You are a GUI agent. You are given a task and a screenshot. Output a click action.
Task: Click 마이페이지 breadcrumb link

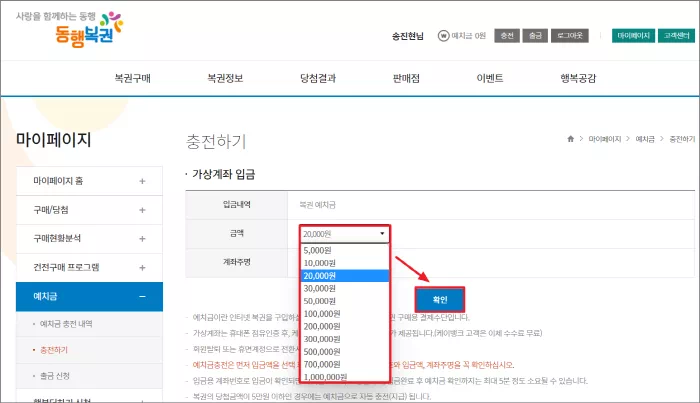(x=604, y=139)
